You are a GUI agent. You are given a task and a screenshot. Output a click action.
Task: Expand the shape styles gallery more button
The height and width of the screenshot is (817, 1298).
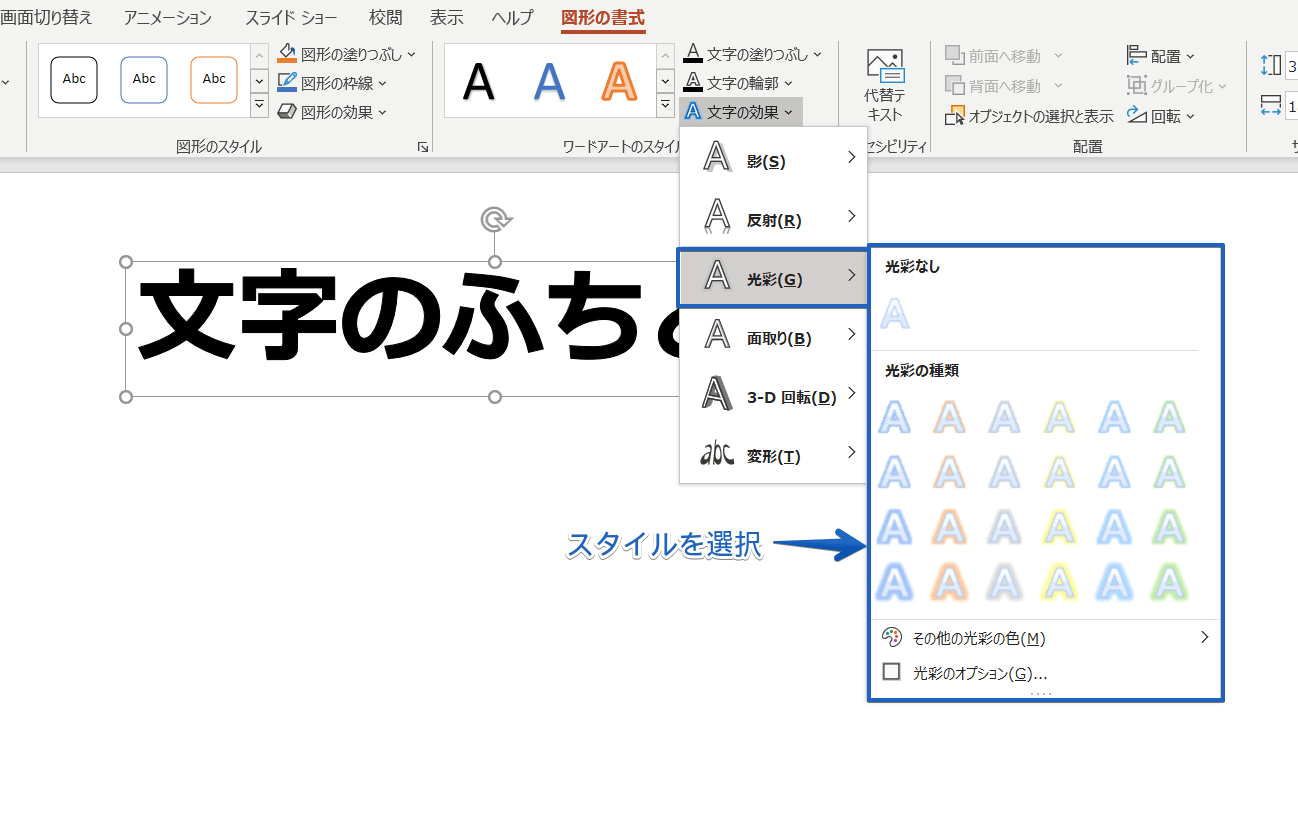(x=259, y=106)
